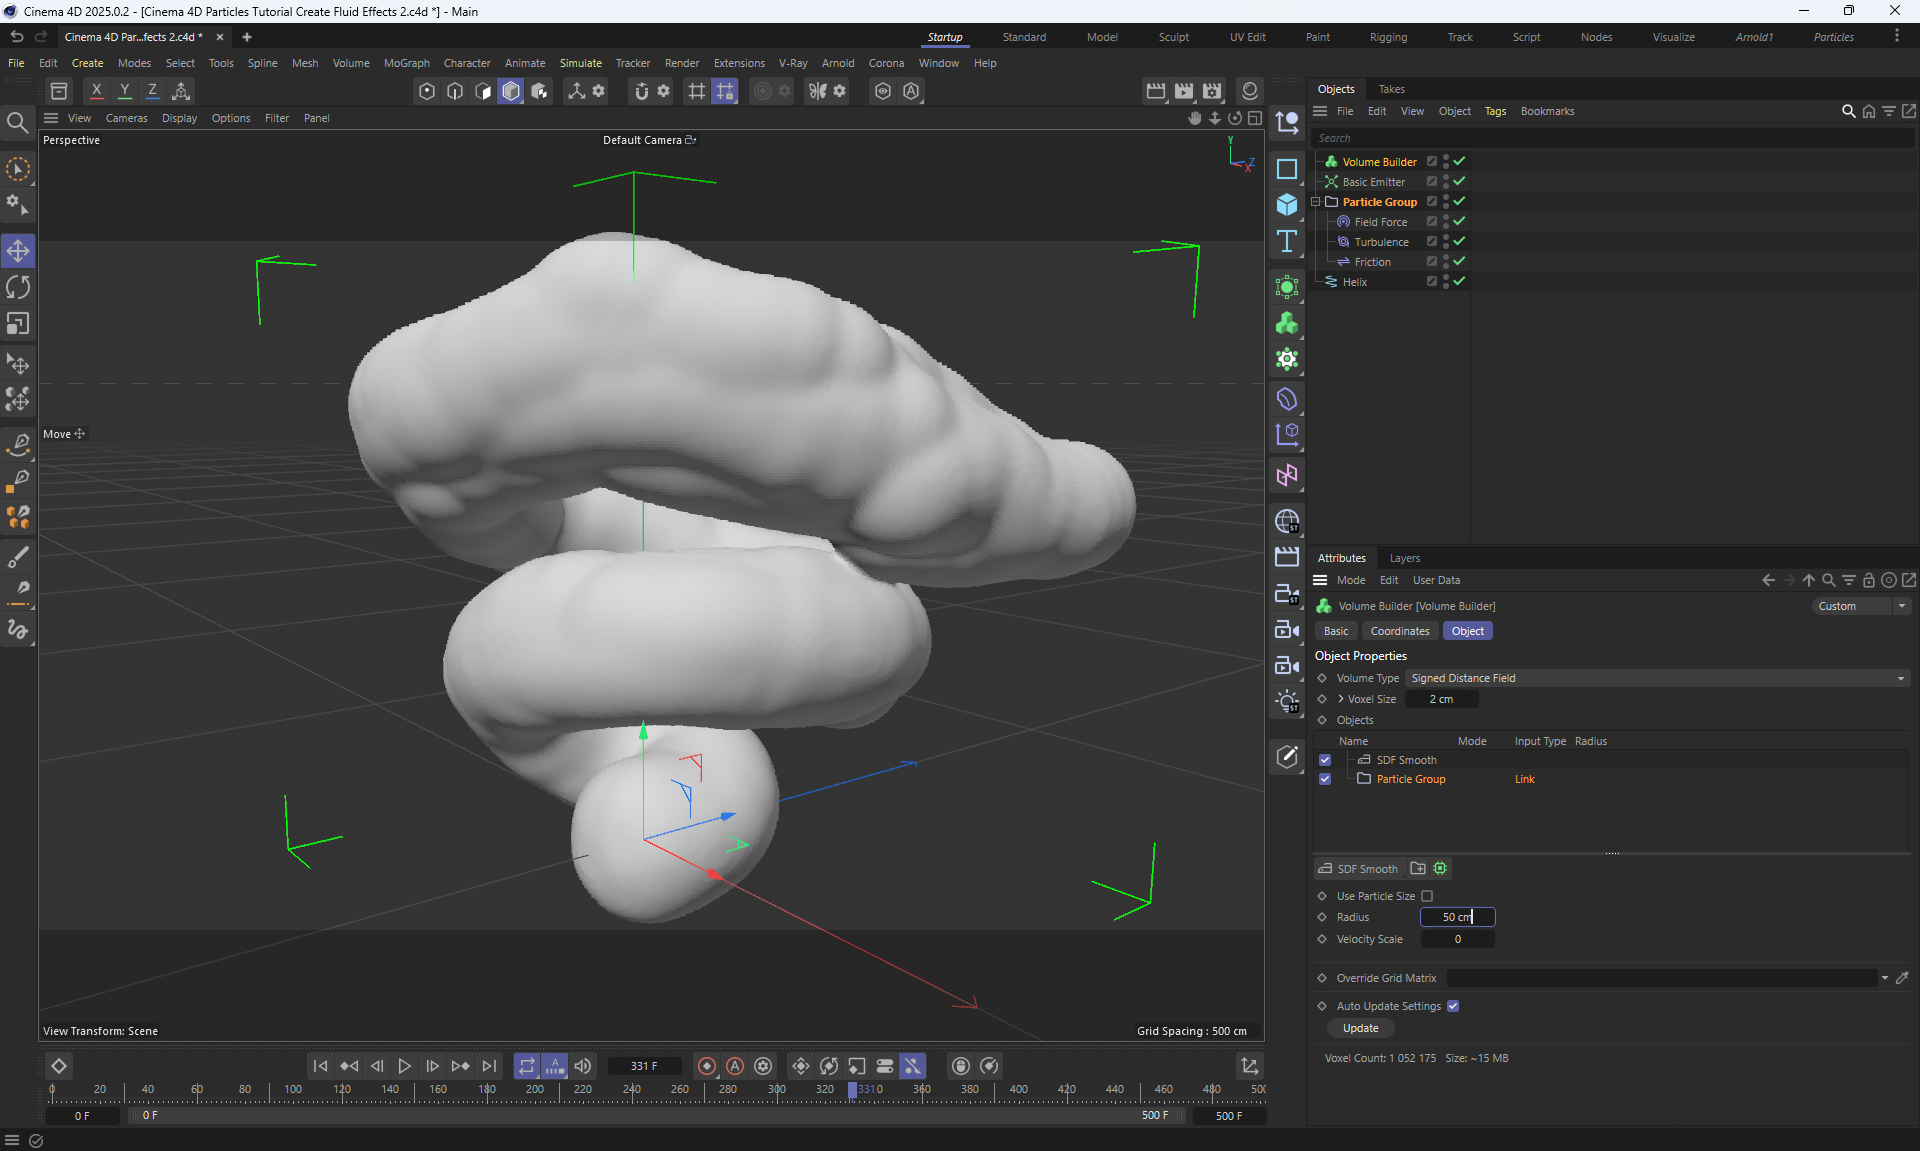Image resolution: width=1920 pixels, height=1151 pixels.
Task: Click the Cube primitive icon
Action: tap(1287, 205)
